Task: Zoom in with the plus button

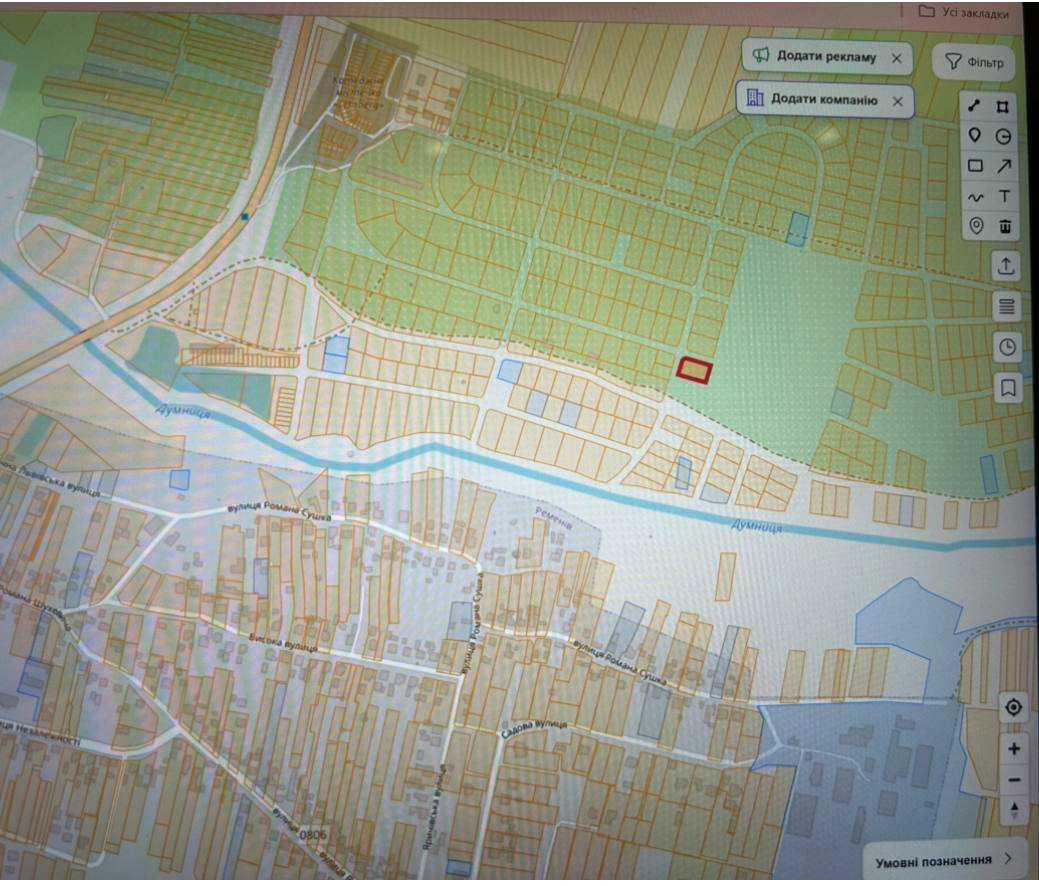Action: [1013, 749]
